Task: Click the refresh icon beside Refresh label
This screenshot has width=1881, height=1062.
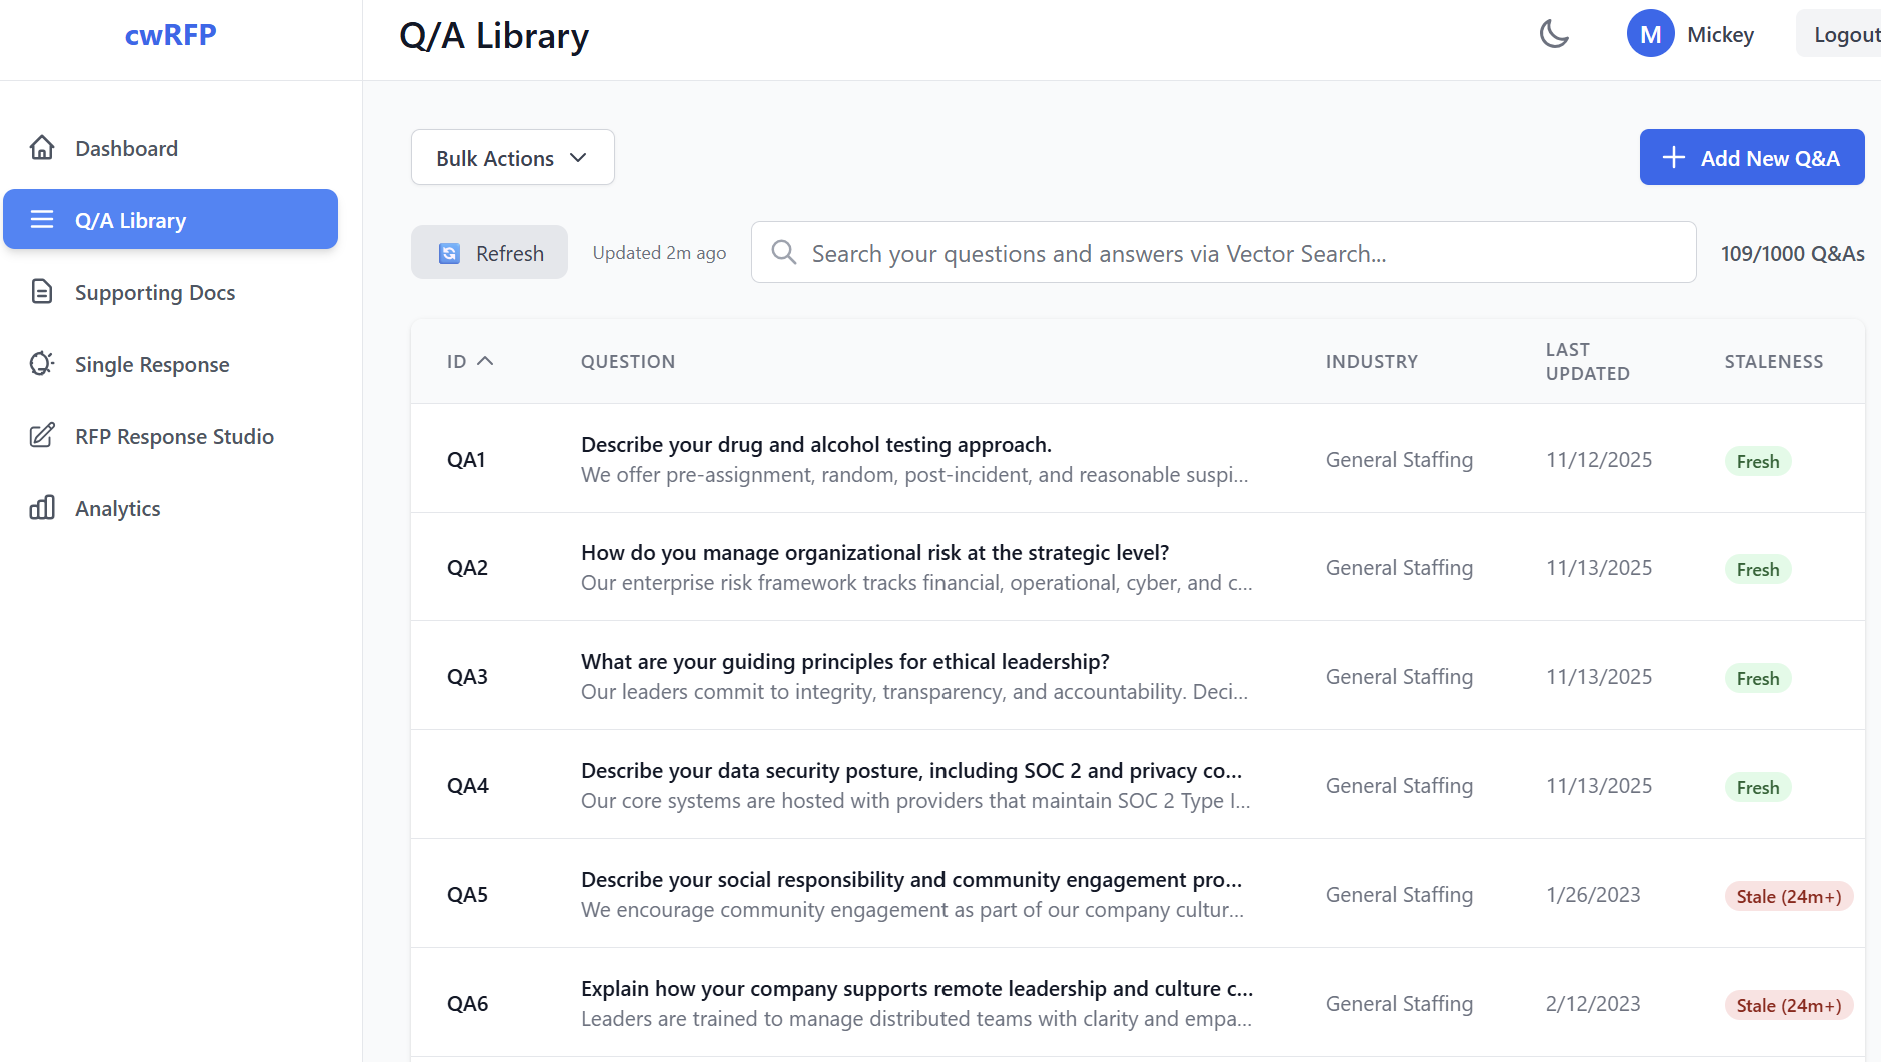Action: click(x=449, y=253)
